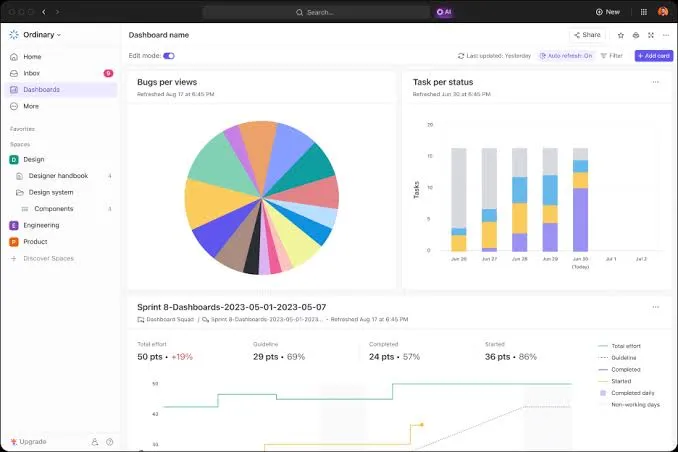Toggle Edit mode switch
The width and height of the screenshot is (678, 452).
pyautogui.click(x=169, y=56)
